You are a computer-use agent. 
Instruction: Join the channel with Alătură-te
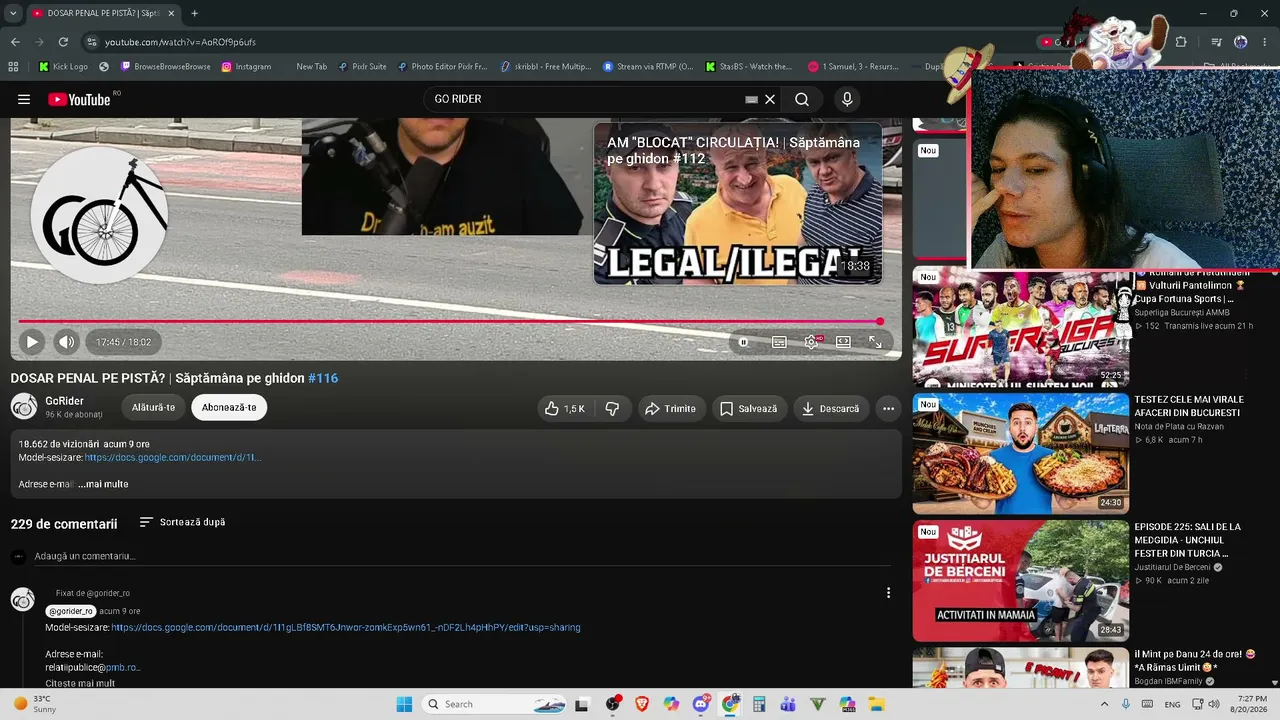pyautogui.click(x=154, y=407)
